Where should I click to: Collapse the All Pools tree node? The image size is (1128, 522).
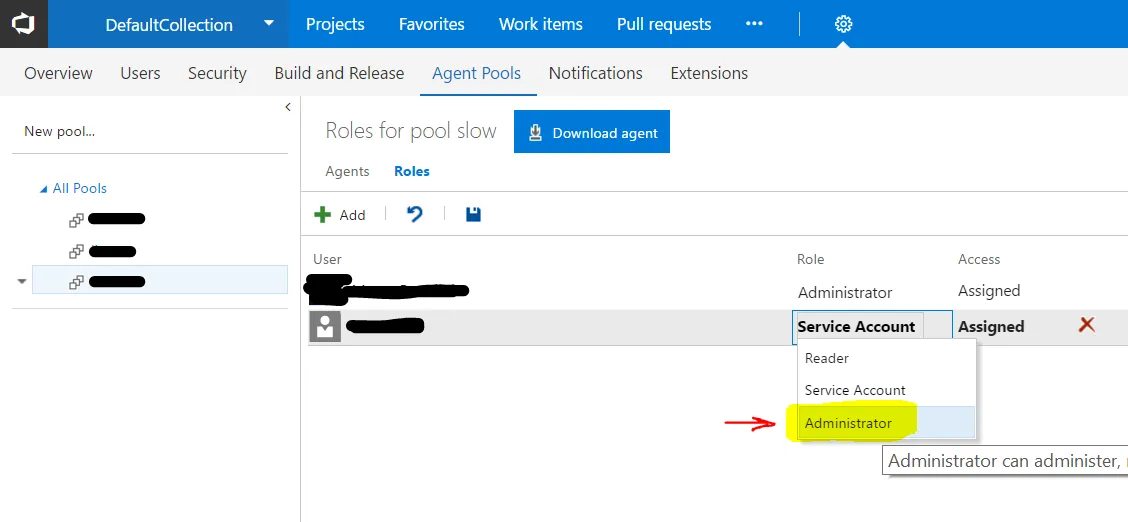tap(43, 189)
